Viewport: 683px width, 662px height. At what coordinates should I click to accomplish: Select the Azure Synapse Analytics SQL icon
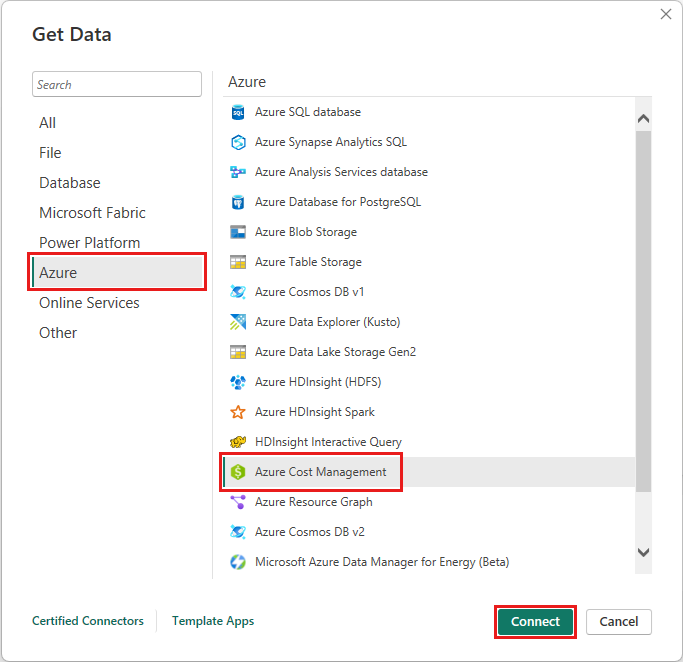(x=238, y=142)
